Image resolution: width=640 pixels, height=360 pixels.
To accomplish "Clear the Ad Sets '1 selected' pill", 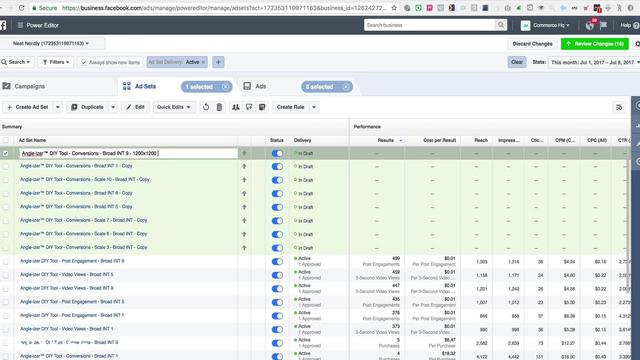I will 225,87.
